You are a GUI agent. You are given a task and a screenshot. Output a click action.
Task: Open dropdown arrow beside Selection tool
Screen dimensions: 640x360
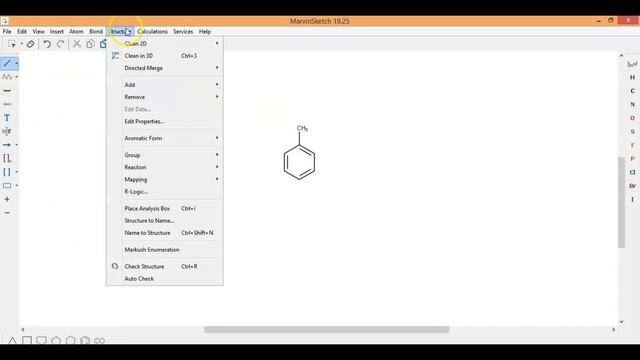coord(22,44)
